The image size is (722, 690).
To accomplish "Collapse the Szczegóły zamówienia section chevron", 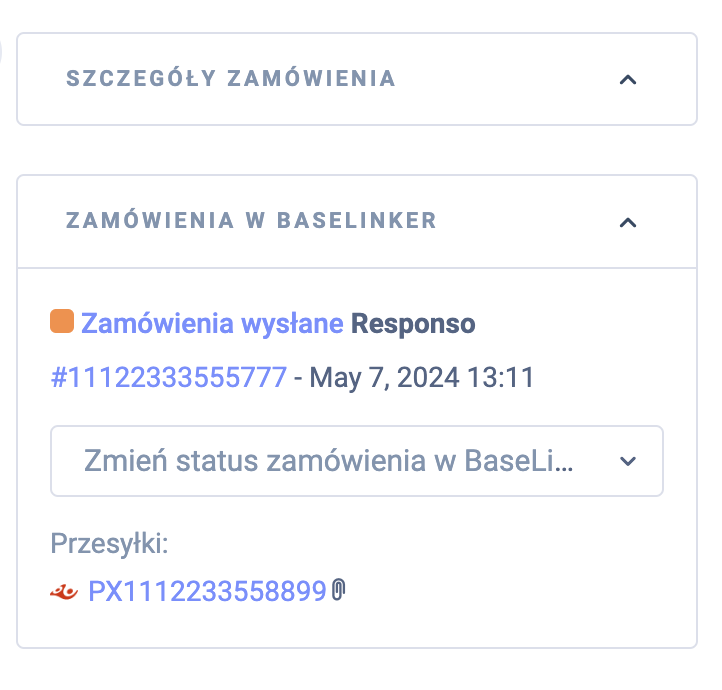I will 628,80.
